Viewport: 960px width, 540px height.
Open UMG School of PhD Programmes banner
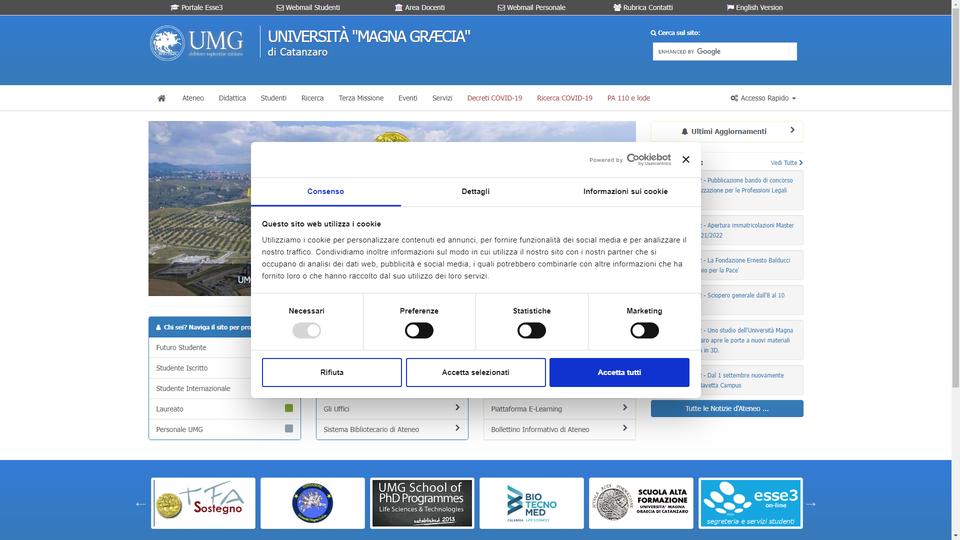422,503
